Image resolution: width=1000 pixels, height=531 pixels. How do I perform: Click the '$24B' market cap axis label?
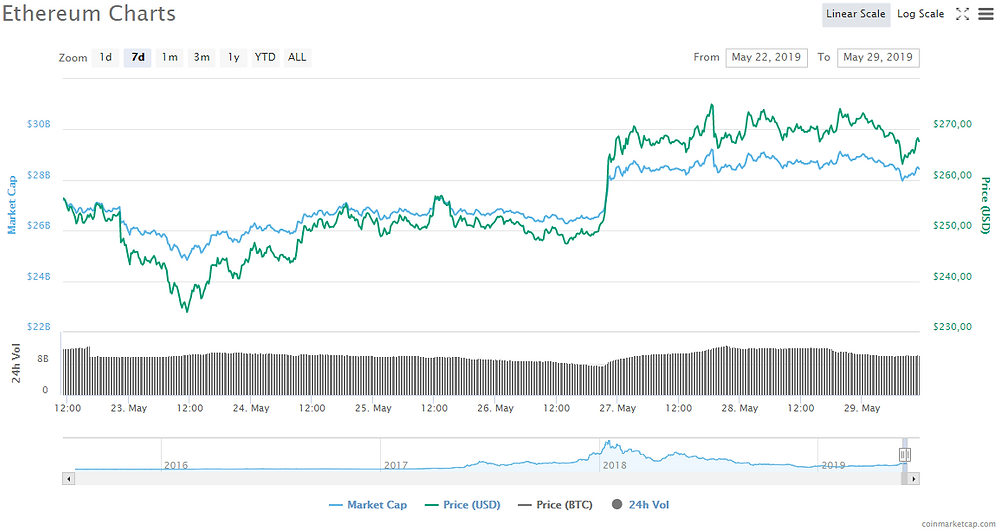(x=38, y=276)
